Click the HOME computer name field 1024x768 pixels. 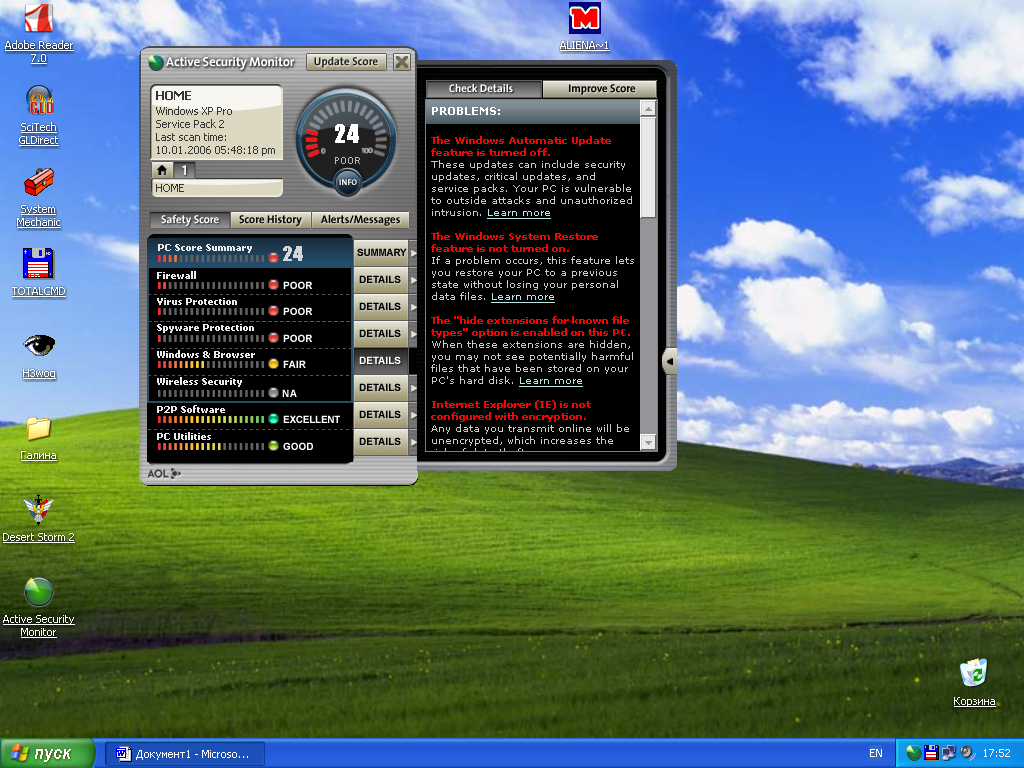point(217,188)
